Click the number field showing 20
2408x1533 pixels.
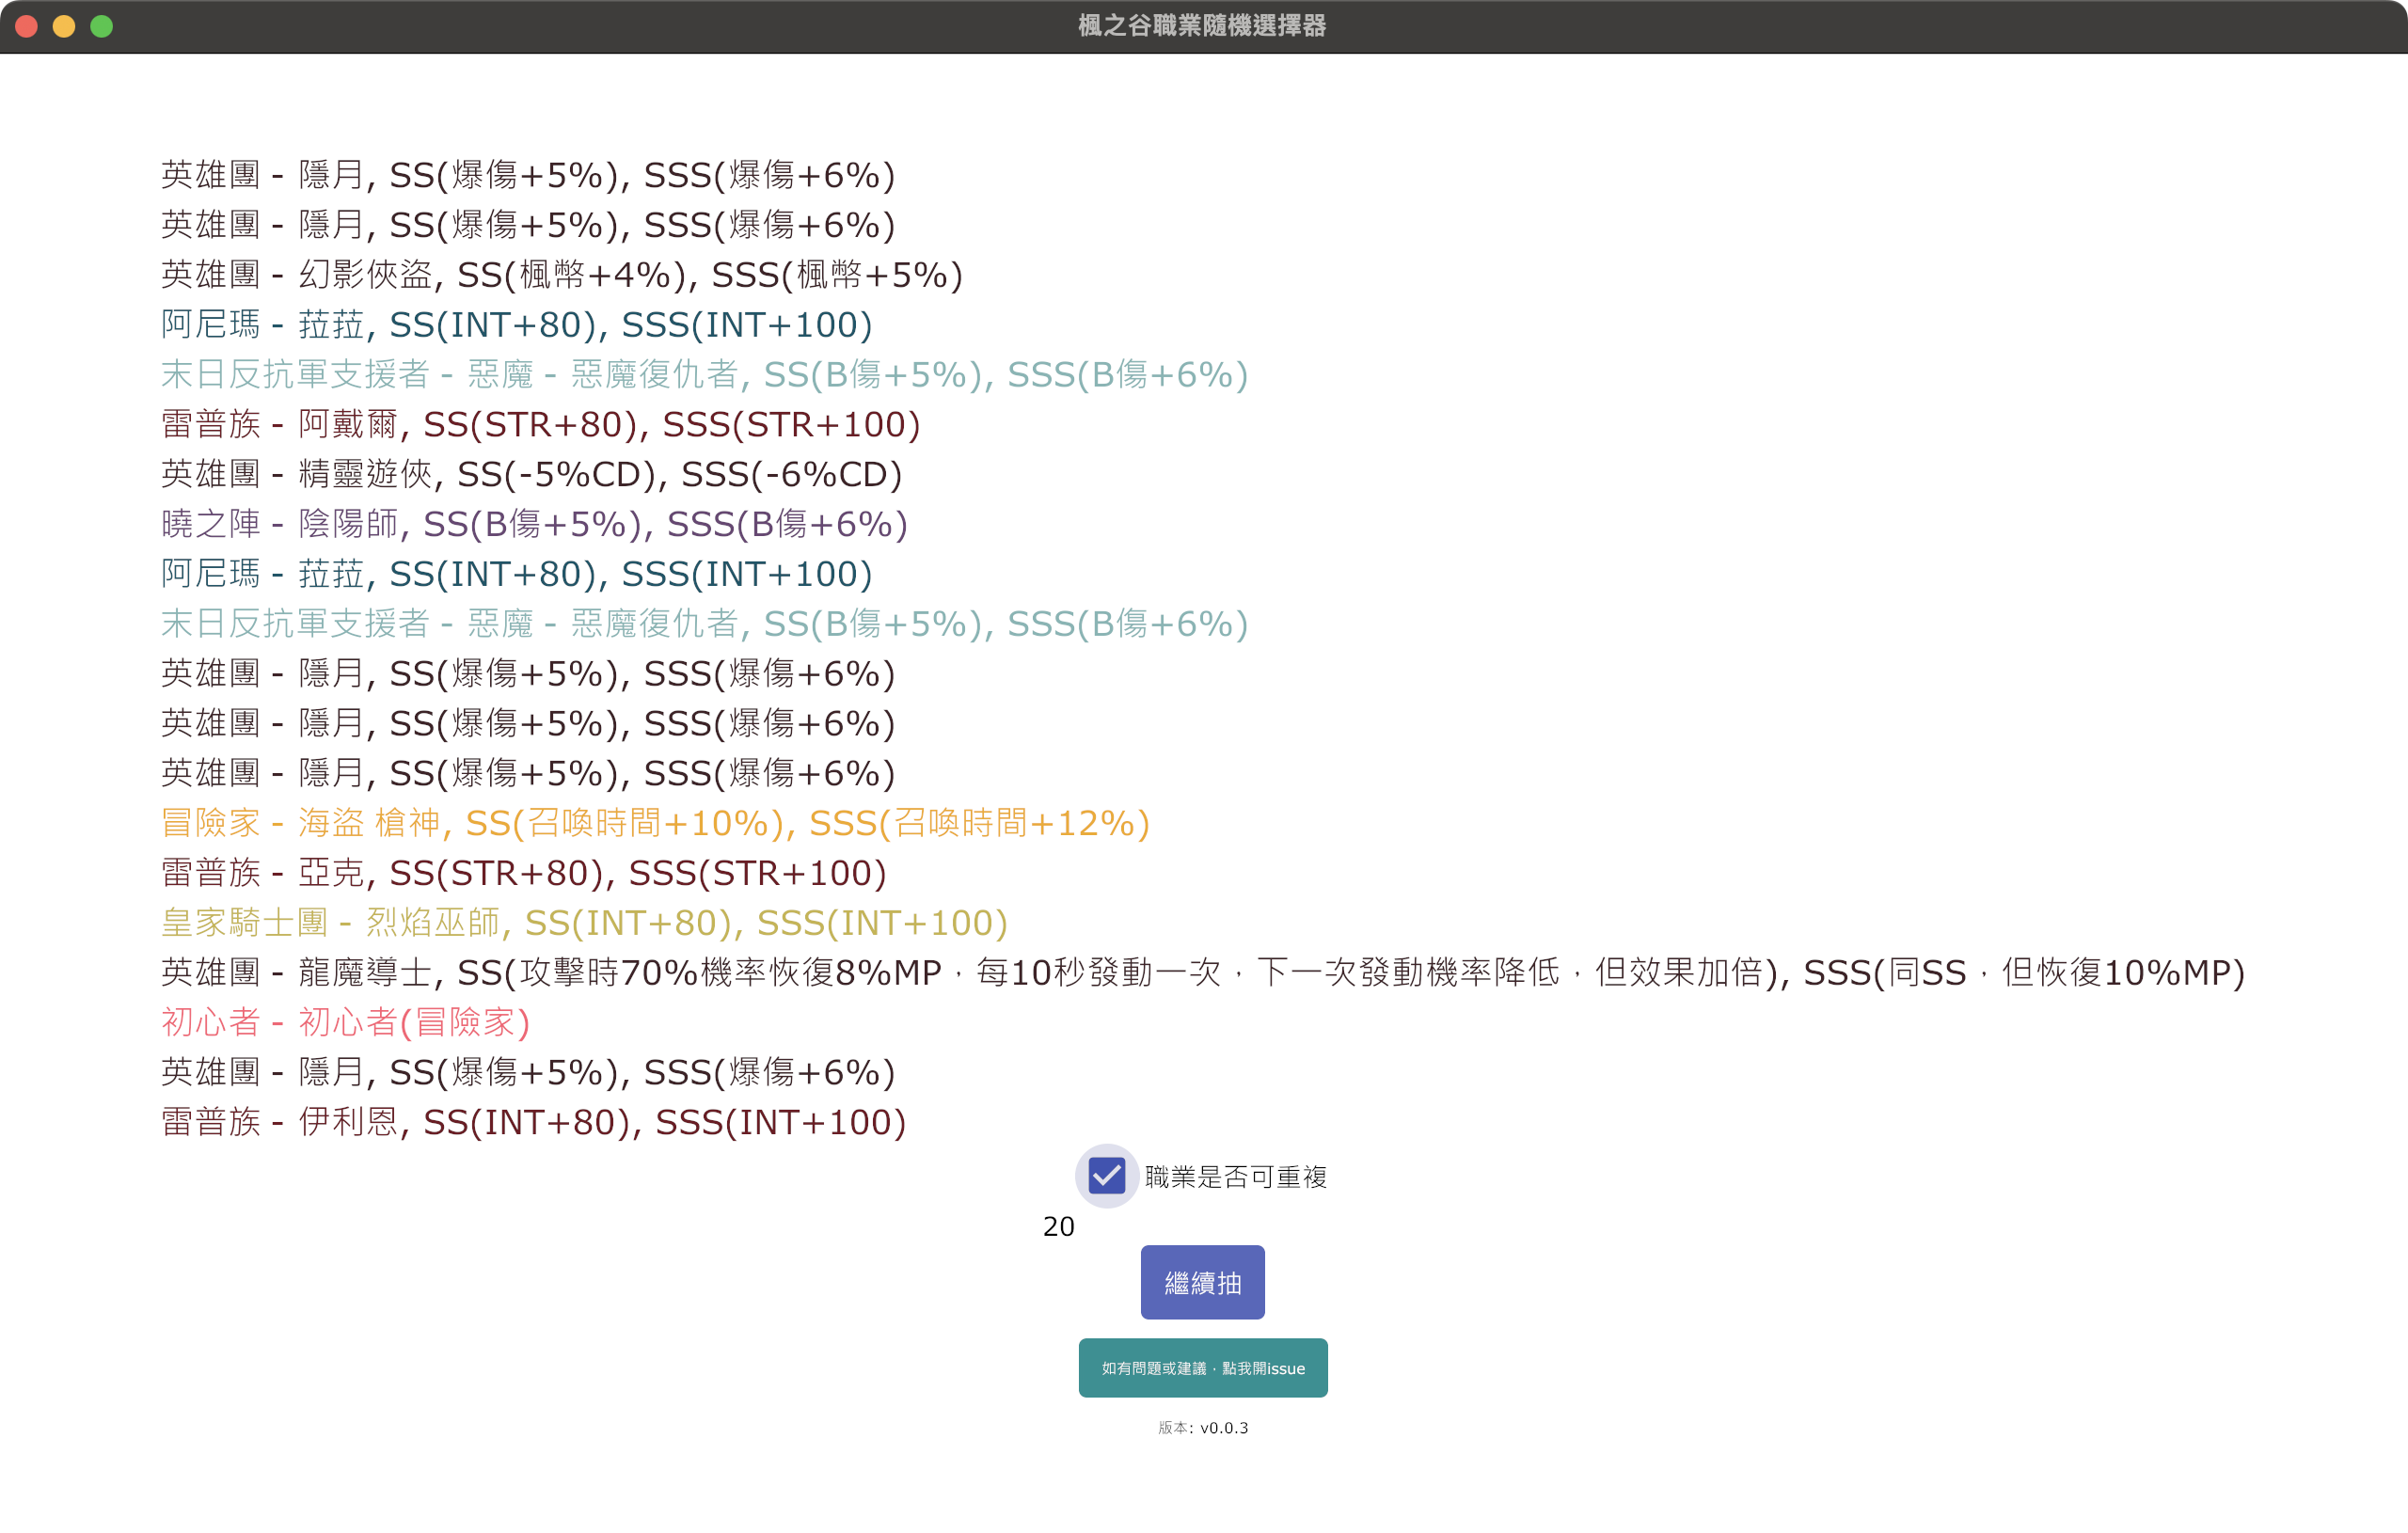(x=1059, y=1226)
